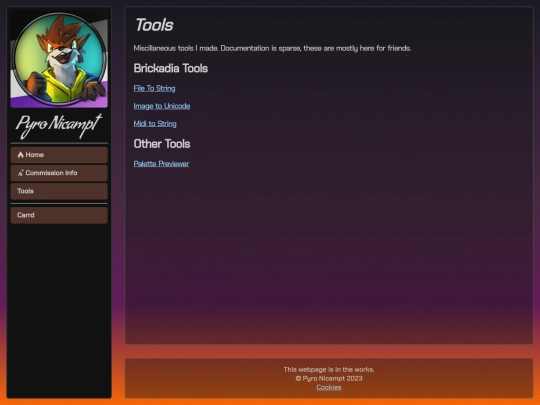
Task: Click the 'Miscillaneous tools I made' description text
Action: (272, 48)
